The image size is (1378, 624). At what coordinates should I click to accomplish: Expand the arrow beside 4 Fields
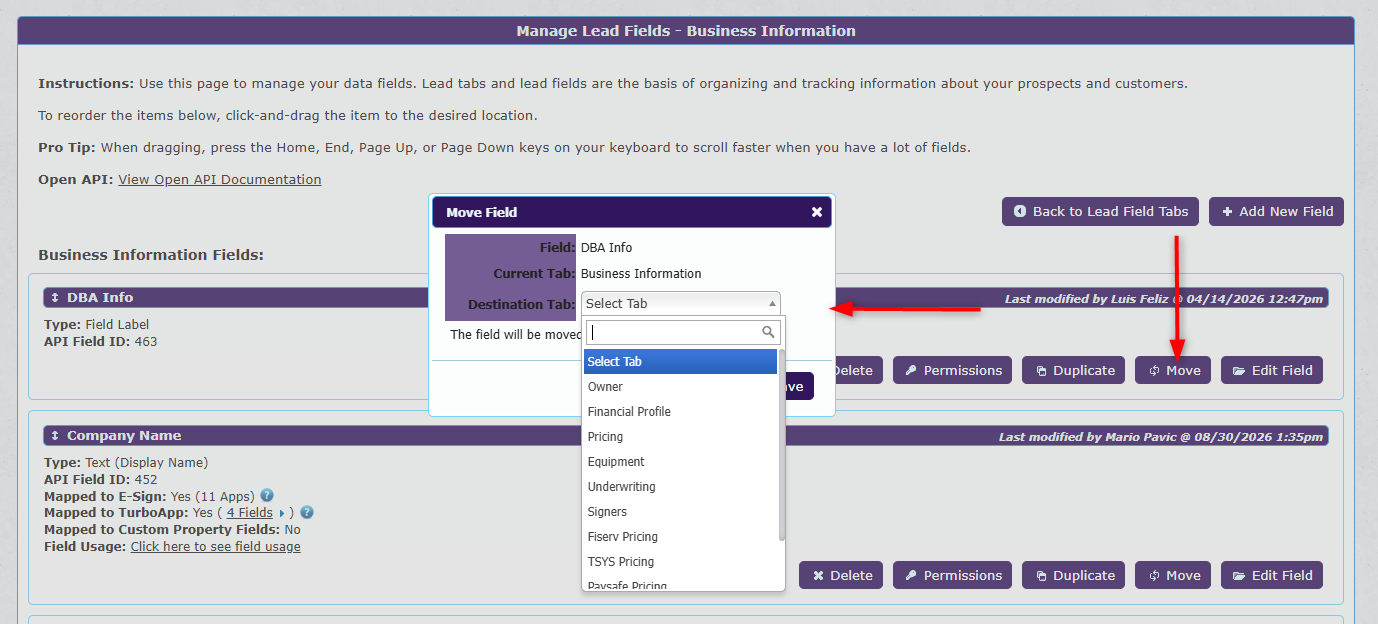(282, 513)
